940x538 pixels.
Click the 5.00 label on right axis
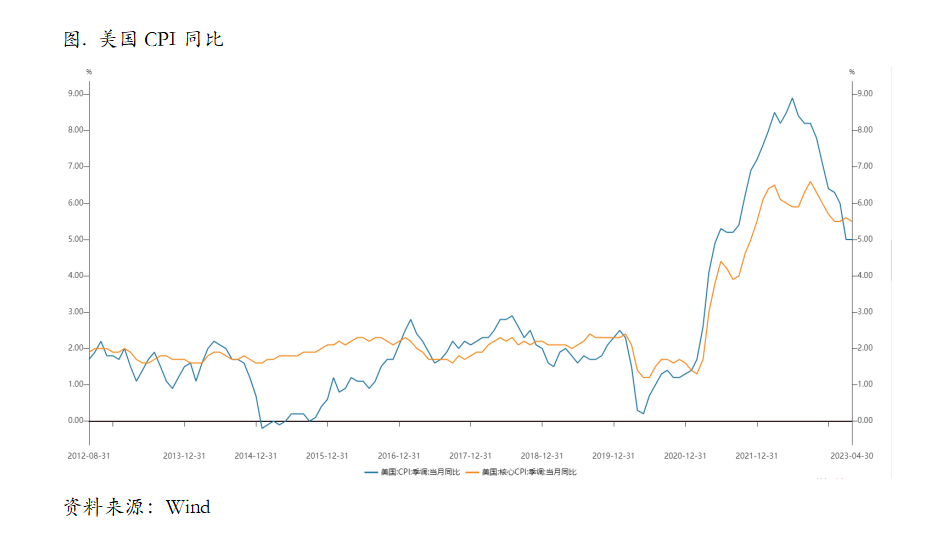(x=865, y=239)
